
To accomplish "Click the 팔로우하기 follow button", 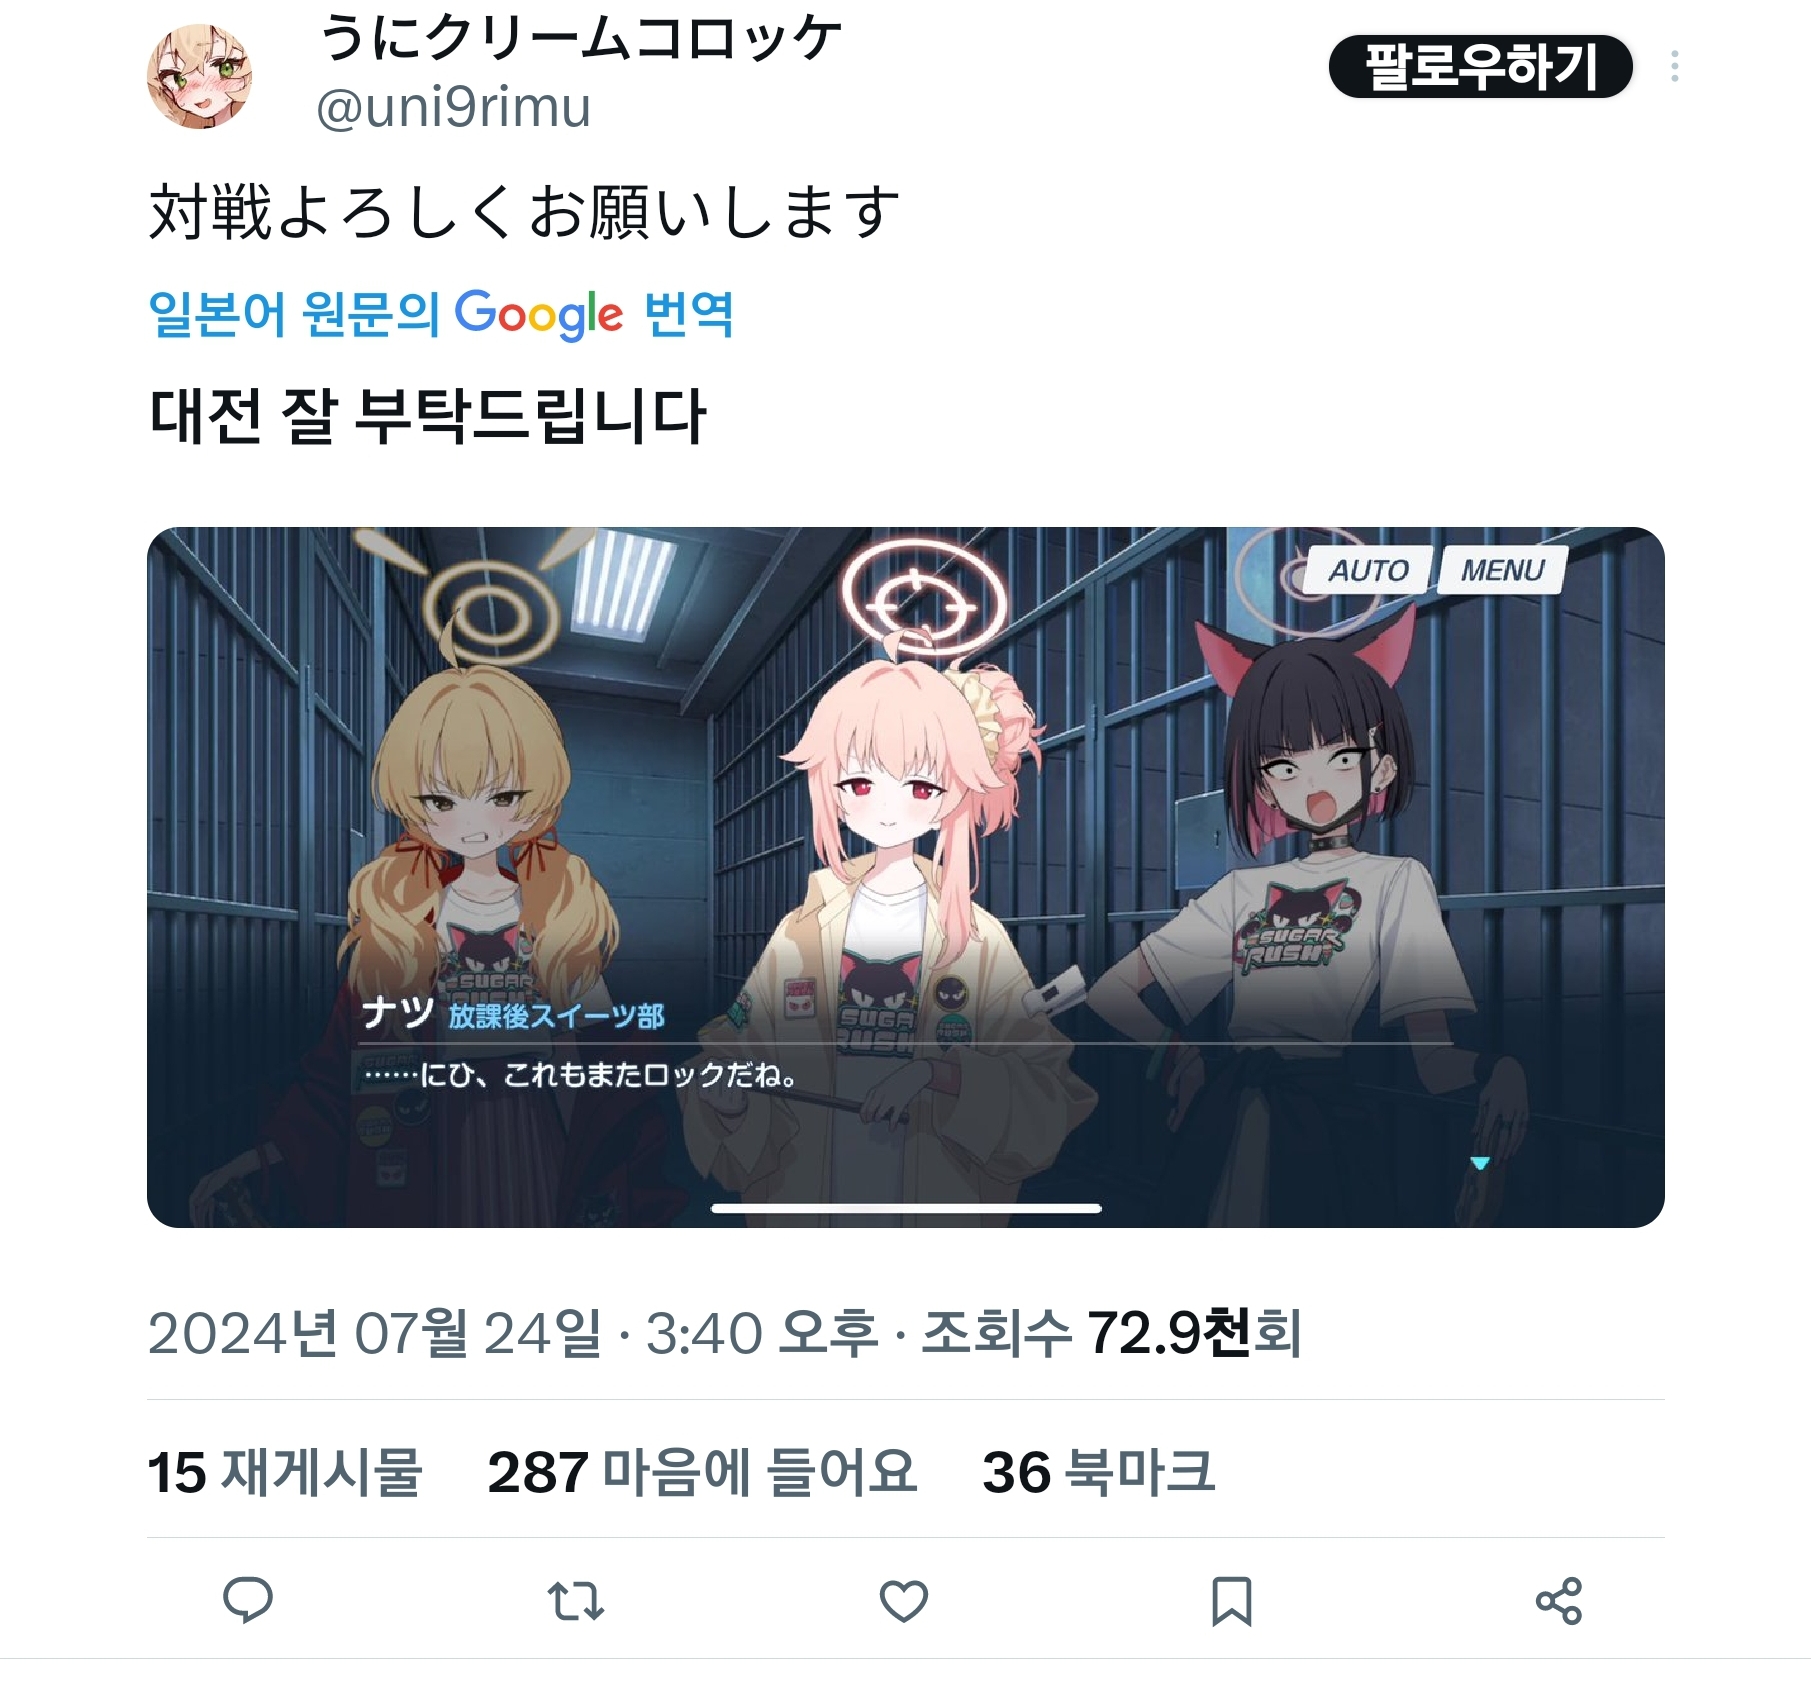I will click(1480, 67).
